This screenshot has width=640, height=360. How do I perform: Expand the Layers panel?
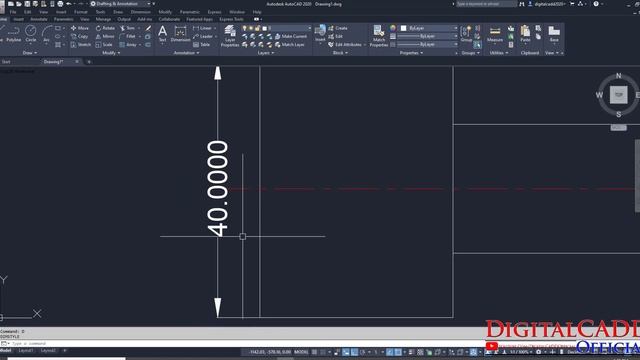[x=265, y=53]
